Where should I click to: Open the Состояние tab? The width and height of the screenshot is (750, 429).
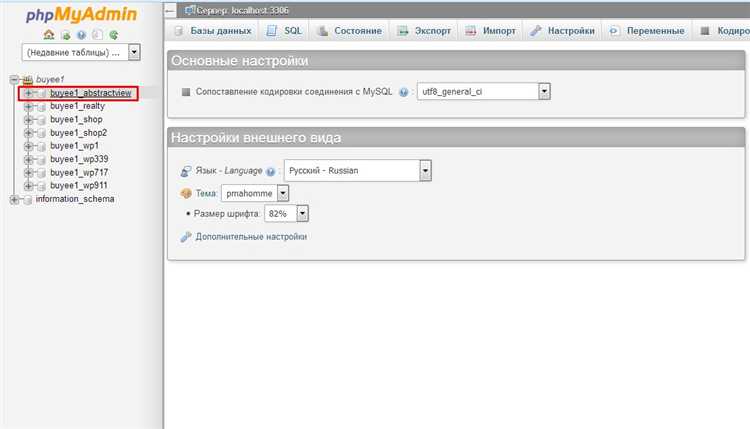tap(350, 31)
